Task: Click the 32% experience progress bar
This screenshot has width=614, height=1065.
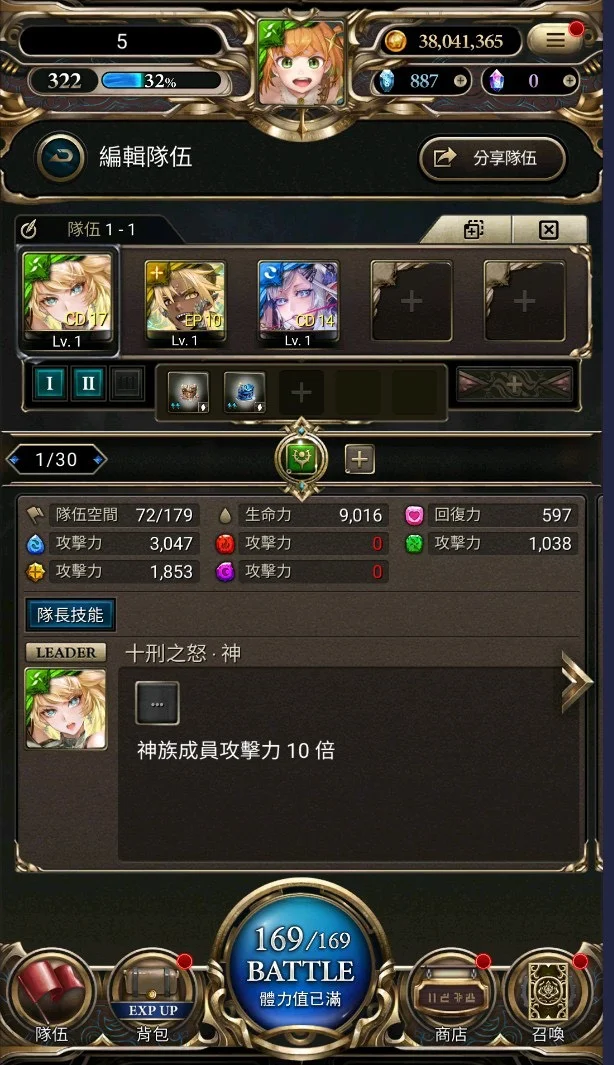Action: [162, 82]
